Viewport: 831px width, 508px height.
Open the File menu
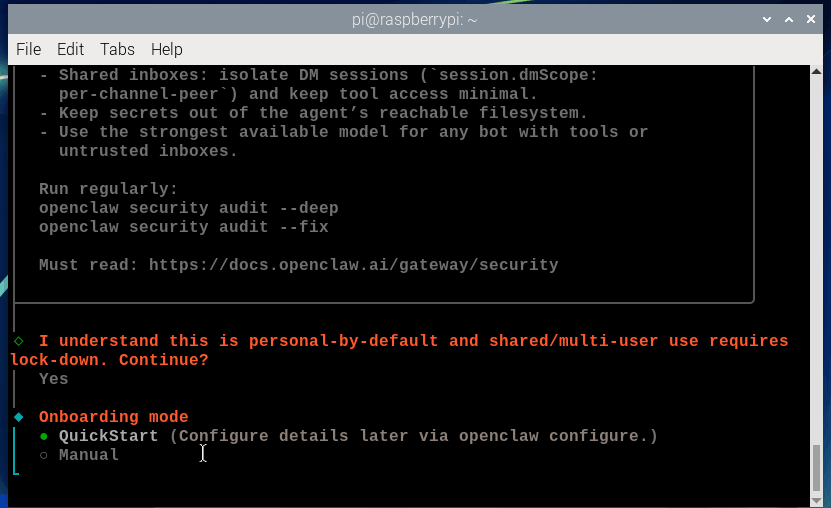click(x=29, y=49)
